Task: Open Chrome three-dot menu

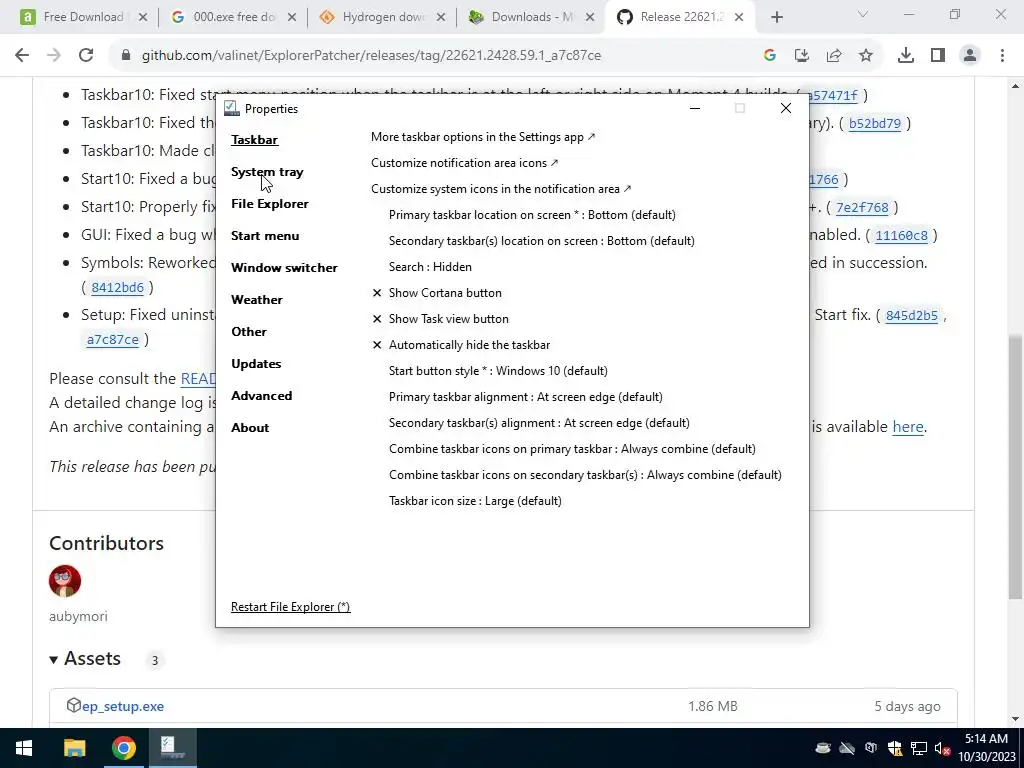Action: [1002, 56]
